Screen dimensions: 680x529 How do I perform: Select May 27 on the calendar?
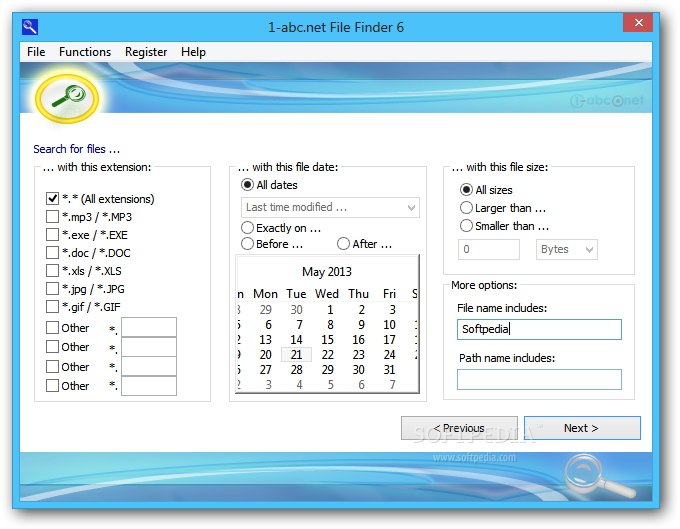pos(265,369)
